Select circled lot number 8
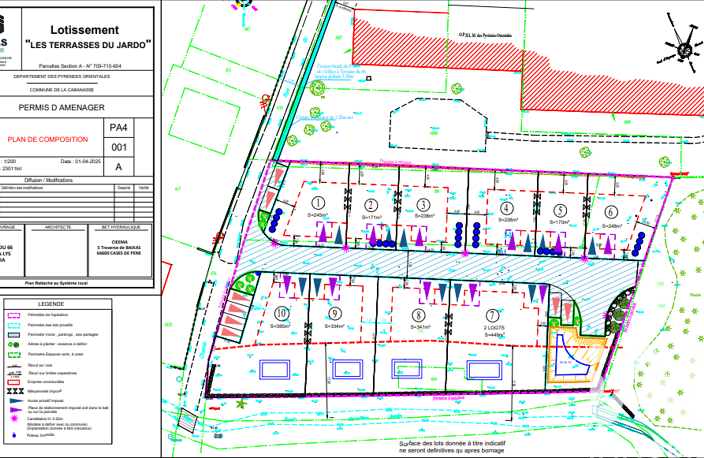Image resolution: width=704 pixels, height=458 pixels. point(418,316)
